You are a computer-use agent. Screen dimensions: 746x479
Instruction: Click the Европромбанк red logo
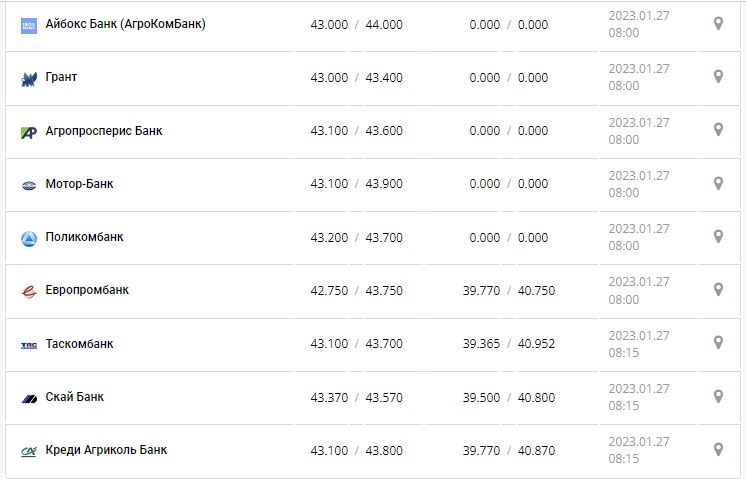pyautogui.click(x=28, y=291)
